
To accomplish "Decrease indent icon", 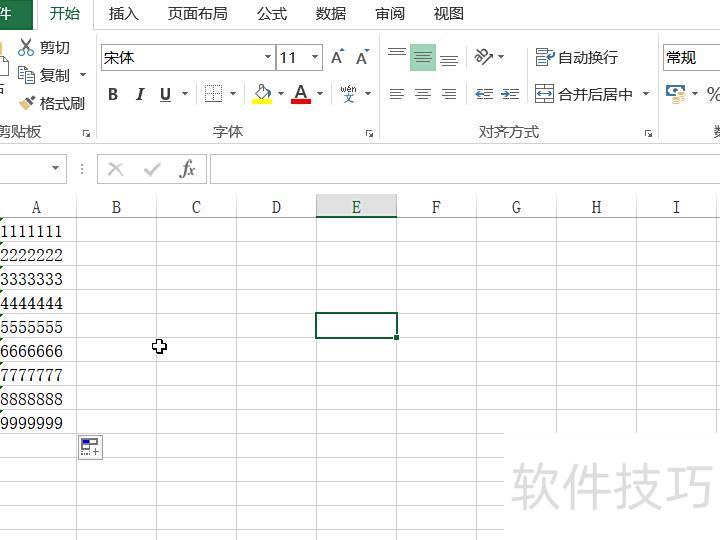I will (x=484, y=94).
